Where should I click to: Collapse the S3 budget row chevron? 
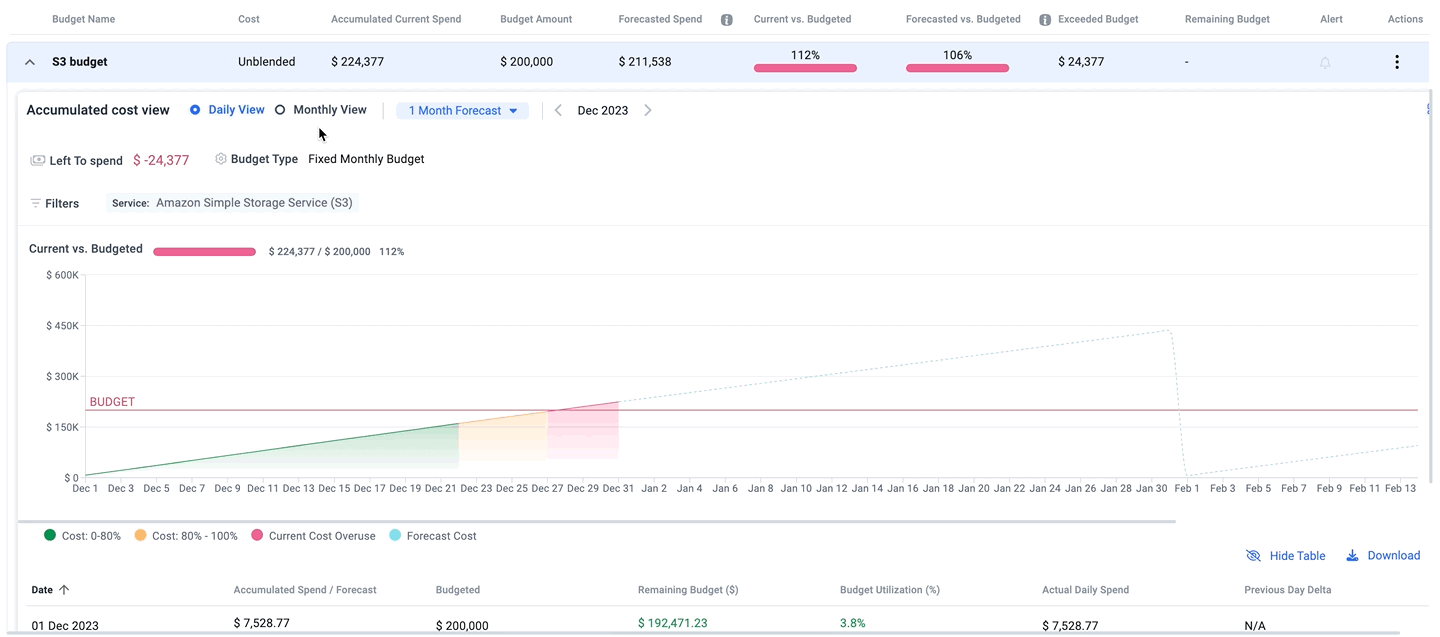click(30, 62)
